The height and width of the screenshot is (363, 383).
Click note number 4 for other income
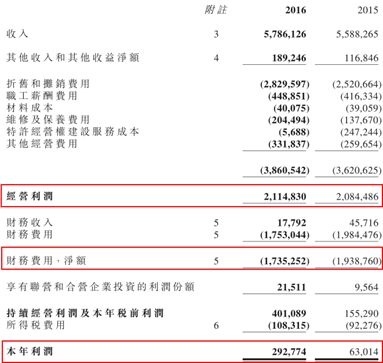216,58
